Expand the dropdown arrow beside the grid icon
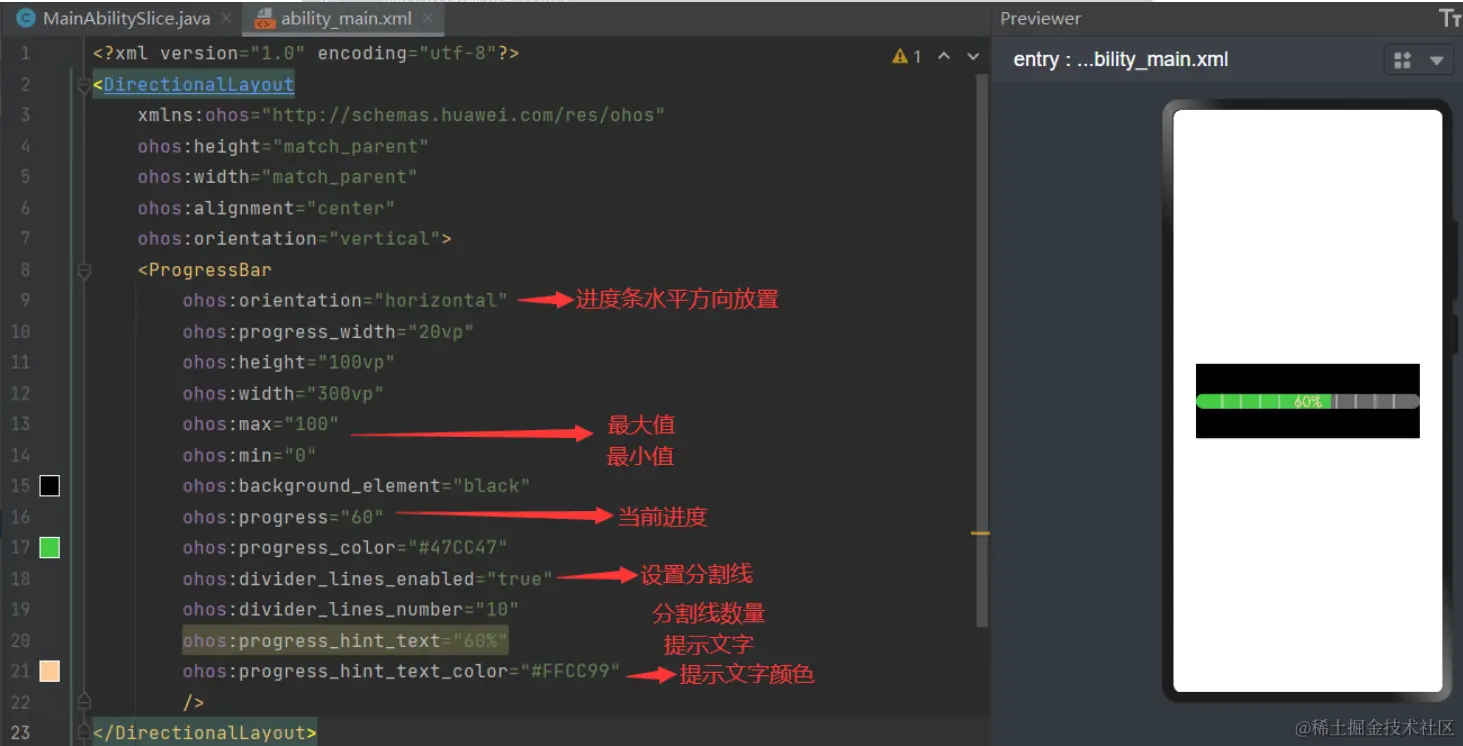This screenshot has height=746, width=1463. click(x=1437, y=60)
